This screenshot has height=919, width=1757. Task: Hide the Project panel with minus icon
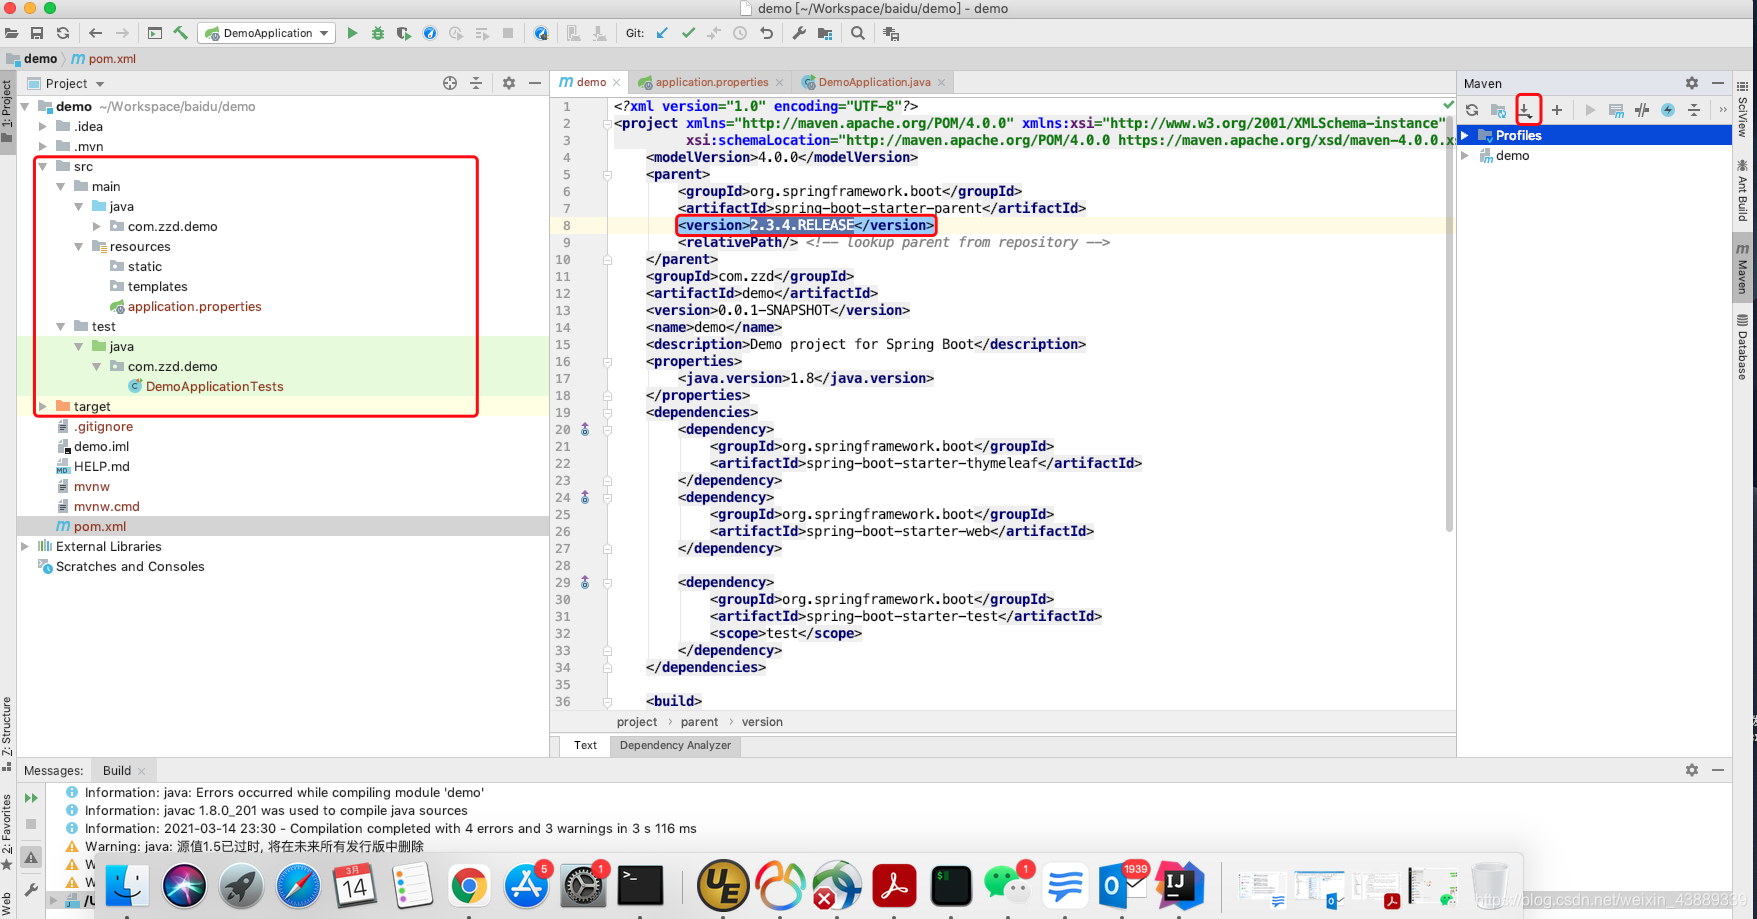click(535, 83)
